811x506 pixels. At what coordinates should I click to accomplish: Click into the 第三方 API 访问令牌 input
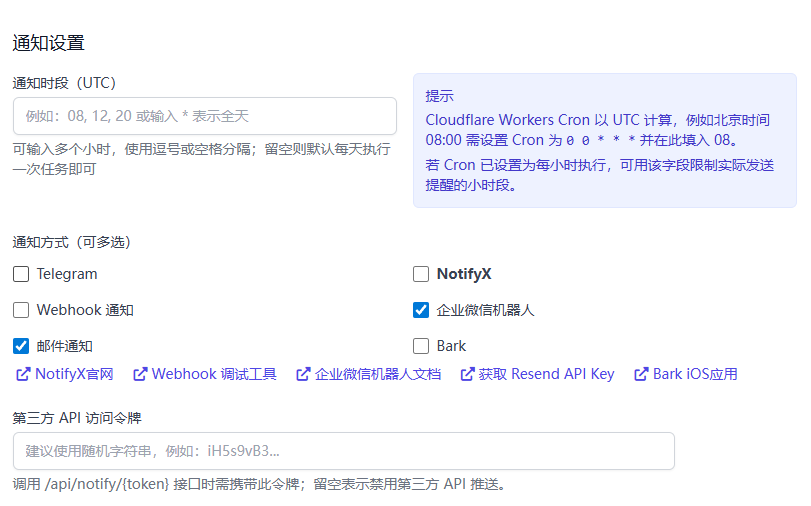343,451
